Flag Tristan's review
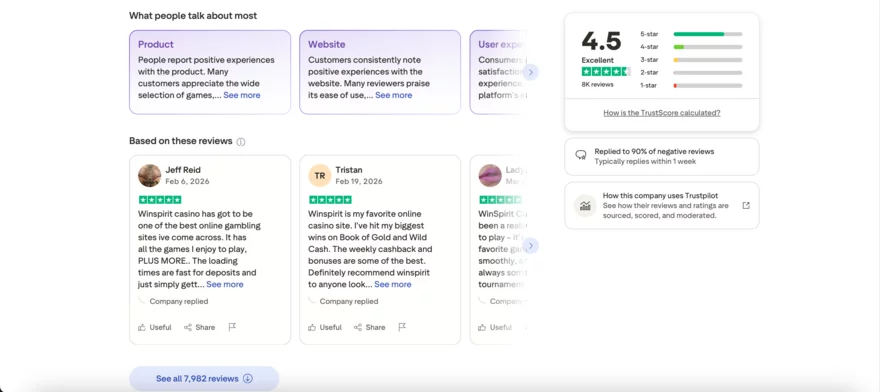This screenshot has width=880, height=392. pyautogui.click(x=402, y=327)
